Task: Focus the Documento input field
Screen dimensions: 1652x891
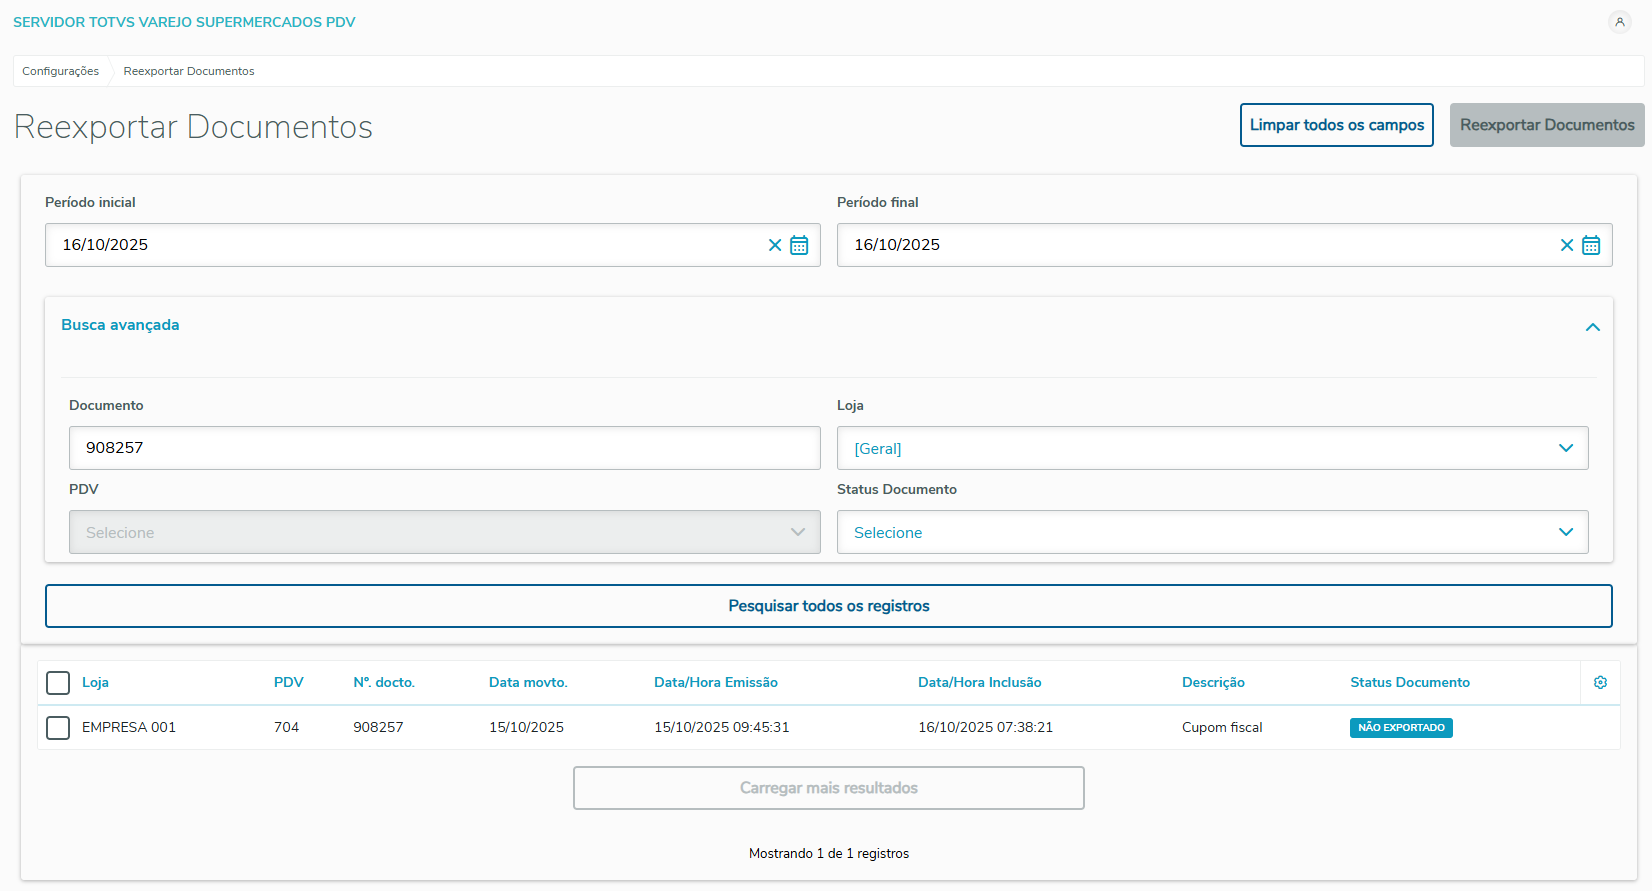Action: pos(444,448)
